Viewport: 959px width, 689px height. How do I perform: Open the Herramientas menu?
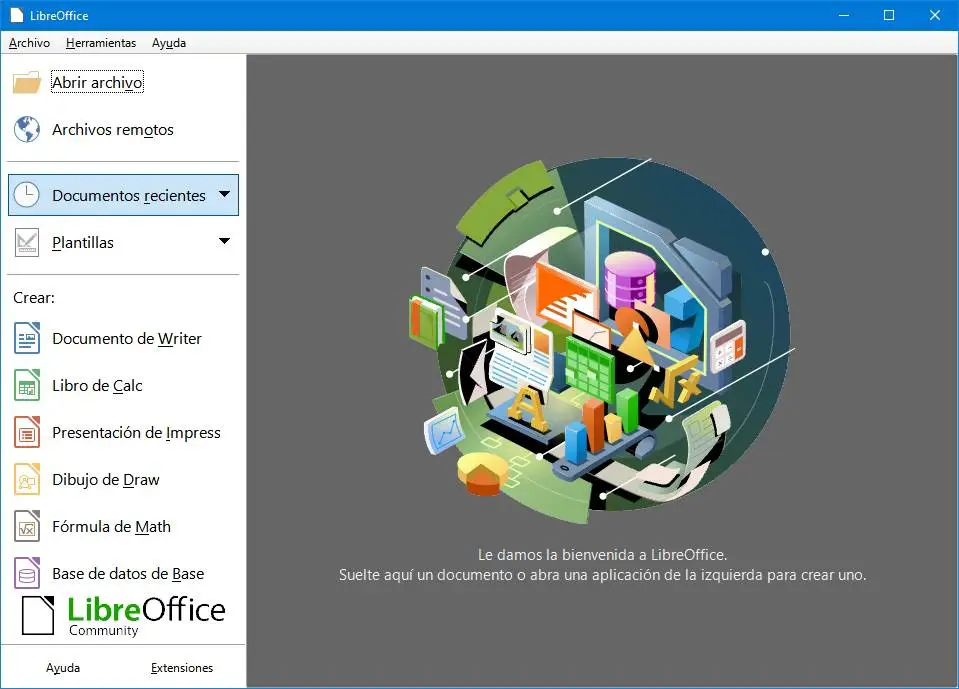[x=101, y=43]
